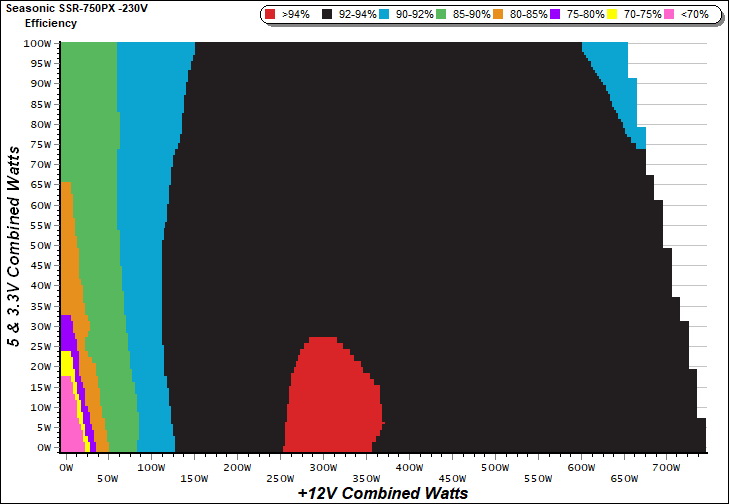The height and width of the screenshot is (504, 729).
Task: Select the yellow 70-75% legend swatch
Action: point(614,15)
